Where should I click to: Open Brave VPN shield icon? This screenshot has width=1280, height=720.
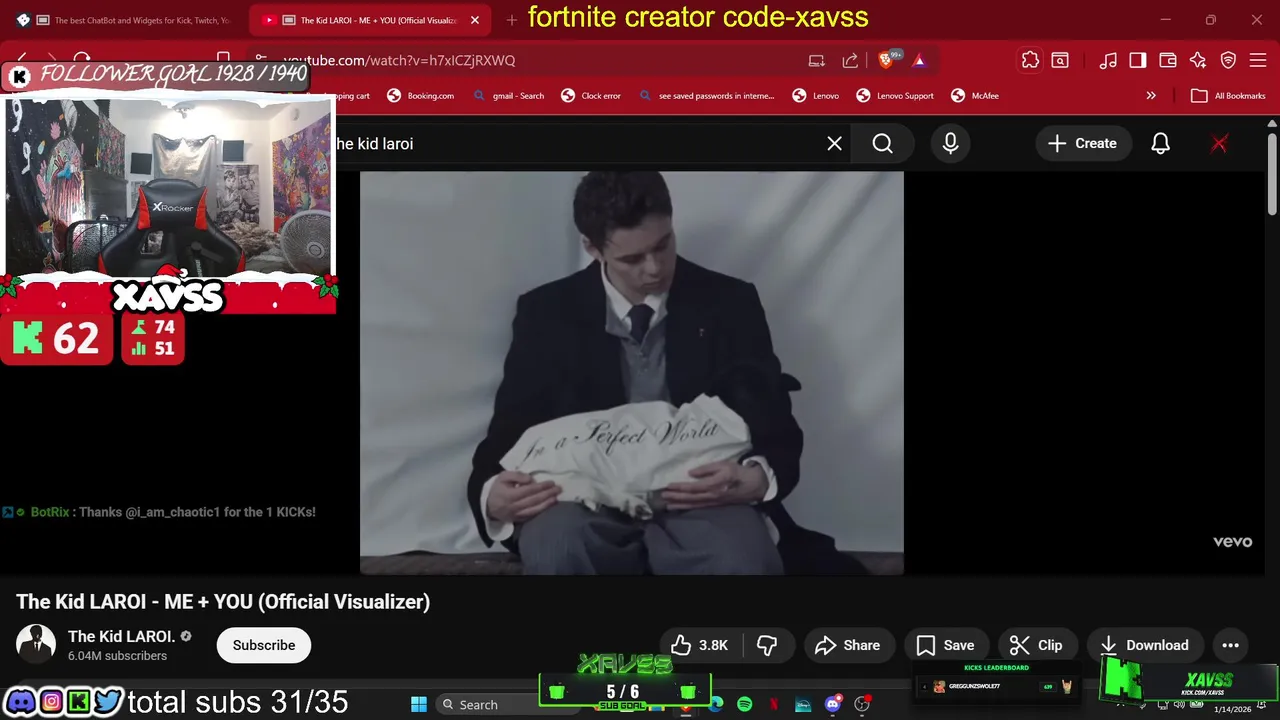1228,60
